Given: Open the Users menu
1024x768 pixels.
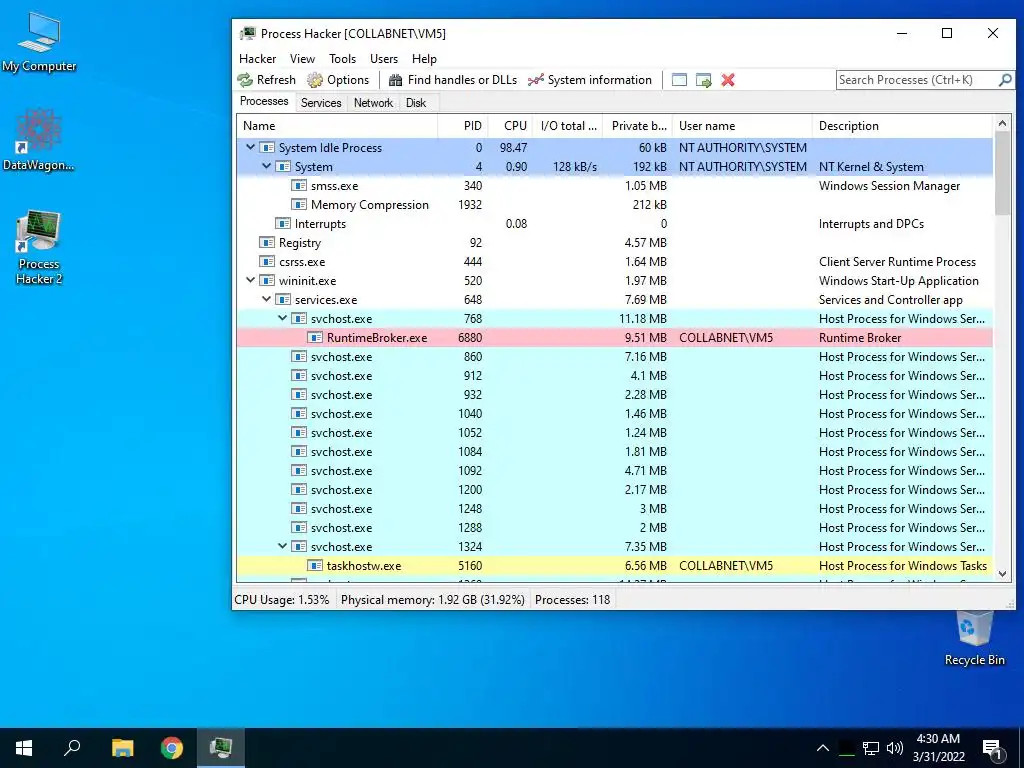Looking at the screenshot, I should [384, 59].
